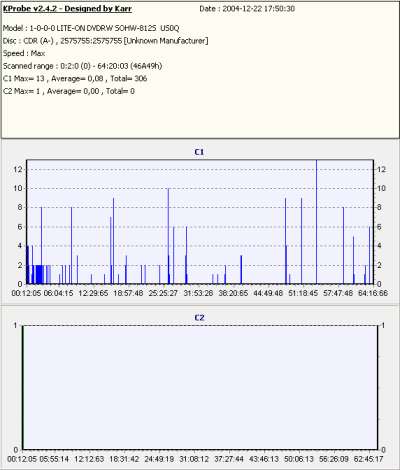Click C1 x-axis label 12:29:65
Viewport: 400px width, 470px height.
click(x=93, y=293)
